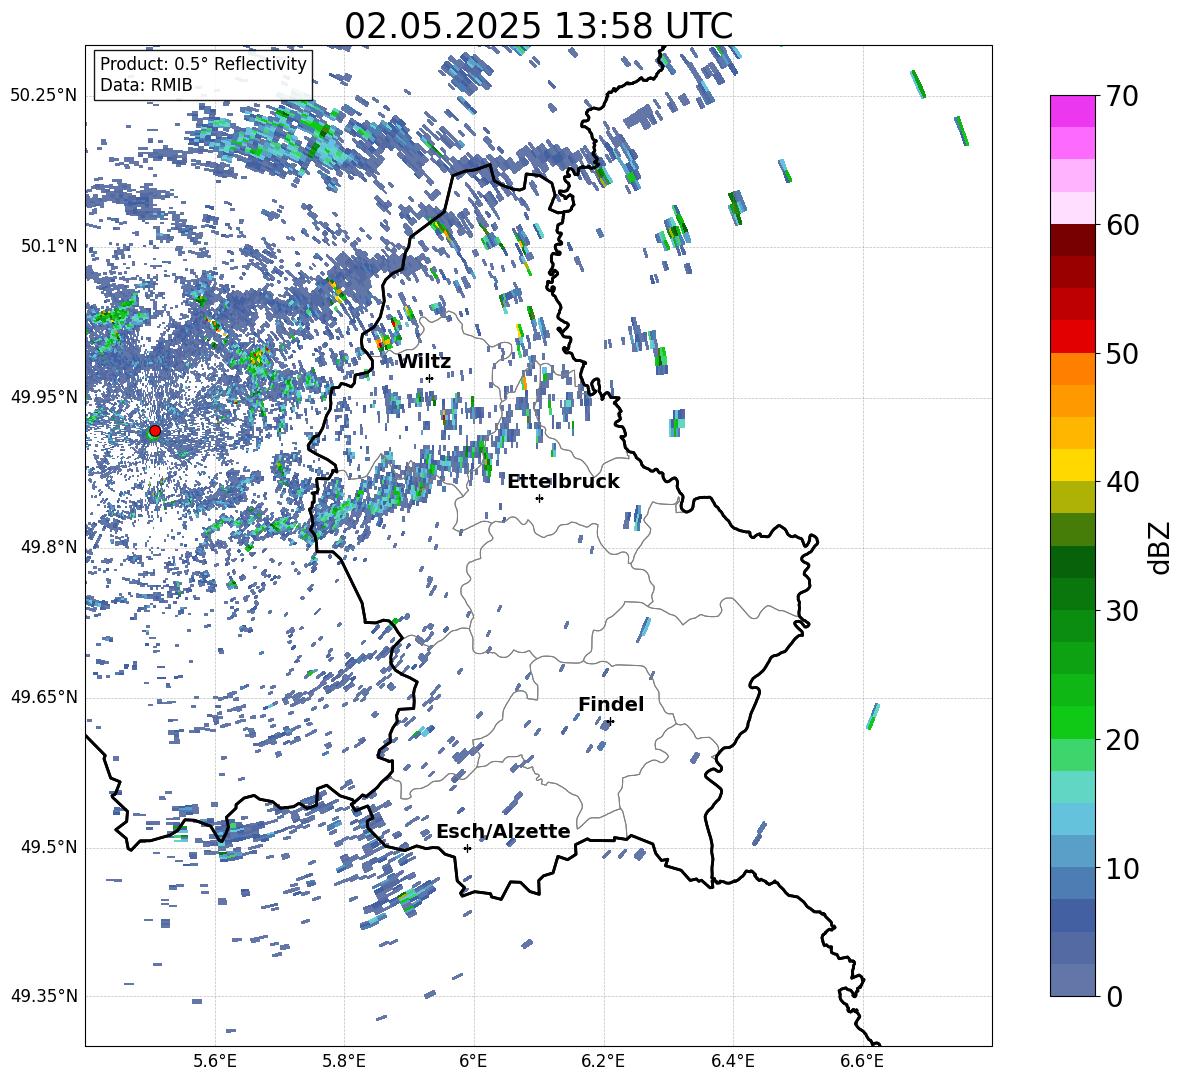Screen dimensions: 1184x1081
Task: Click the 5.6°E longitude label
Action: 215,1061
